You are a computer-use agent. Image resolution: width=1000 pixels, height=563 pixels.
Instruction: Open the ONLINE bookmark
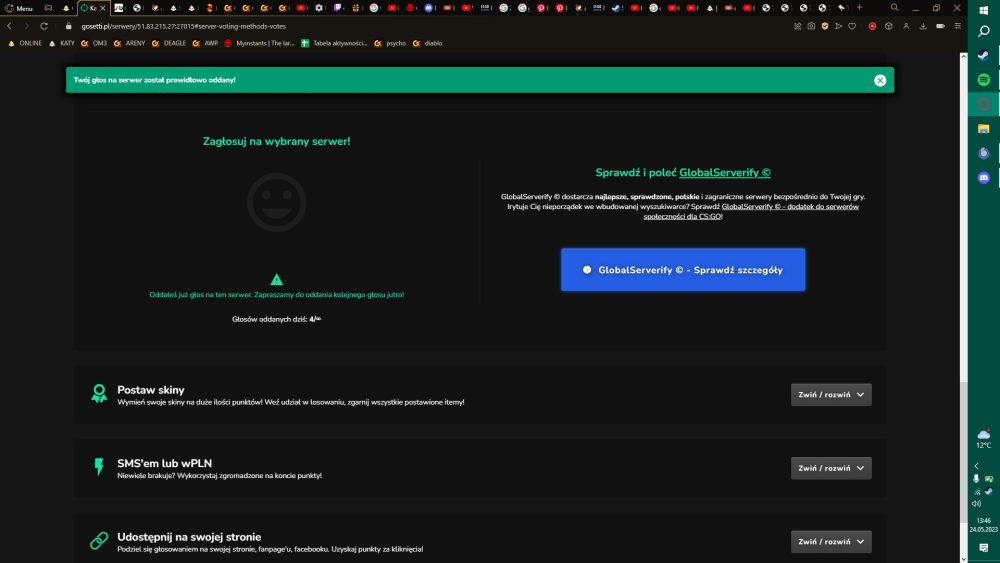coord(25,43)
